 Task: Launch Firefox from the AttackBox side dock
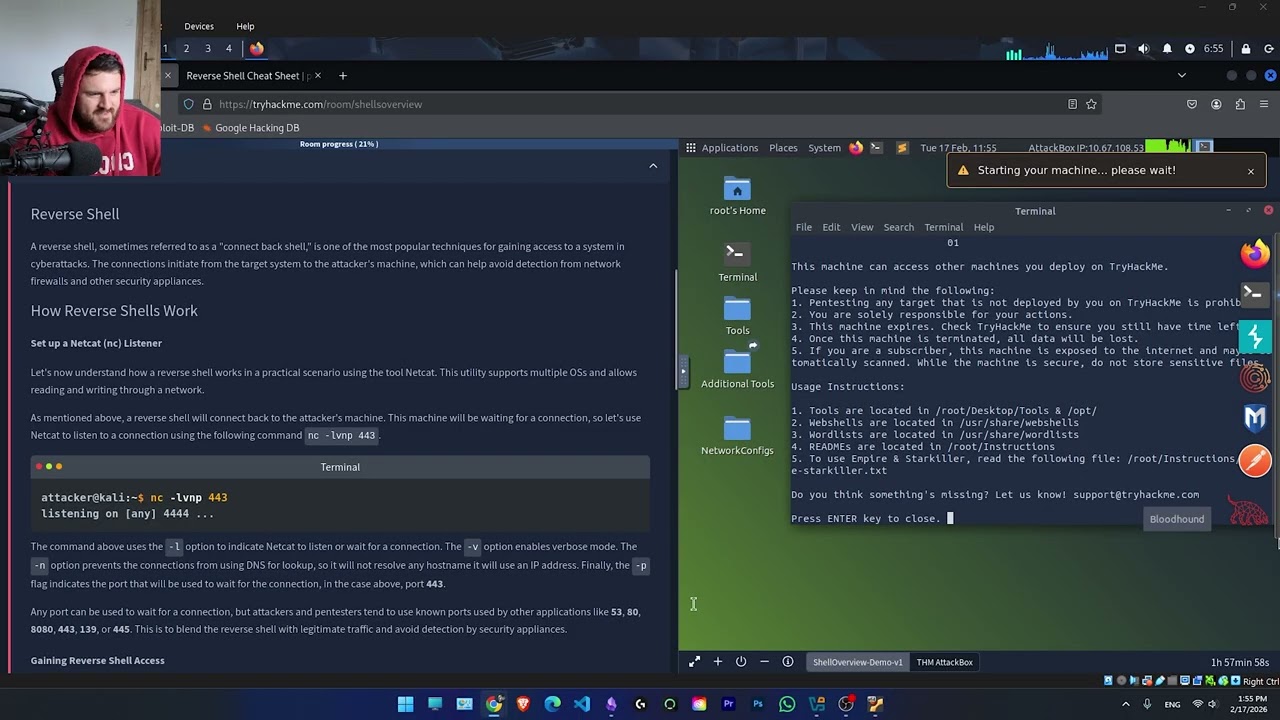1255,253
